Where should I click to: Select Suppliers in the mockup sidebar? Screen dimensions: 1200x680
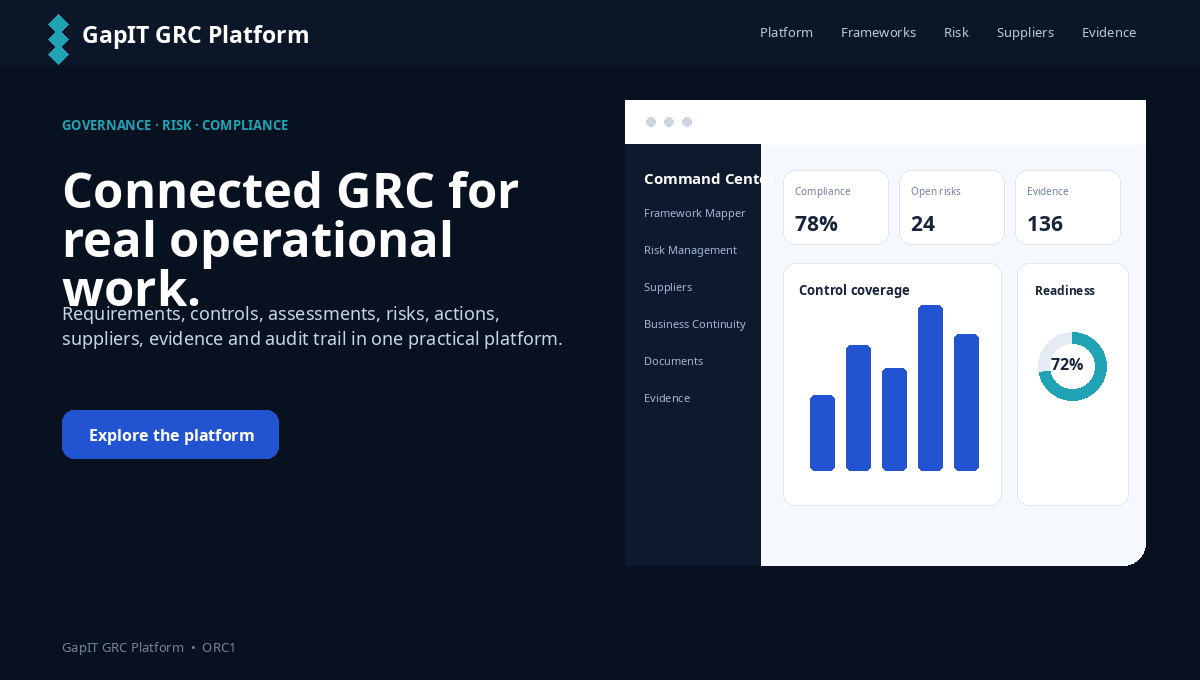[x=668, y=287]
